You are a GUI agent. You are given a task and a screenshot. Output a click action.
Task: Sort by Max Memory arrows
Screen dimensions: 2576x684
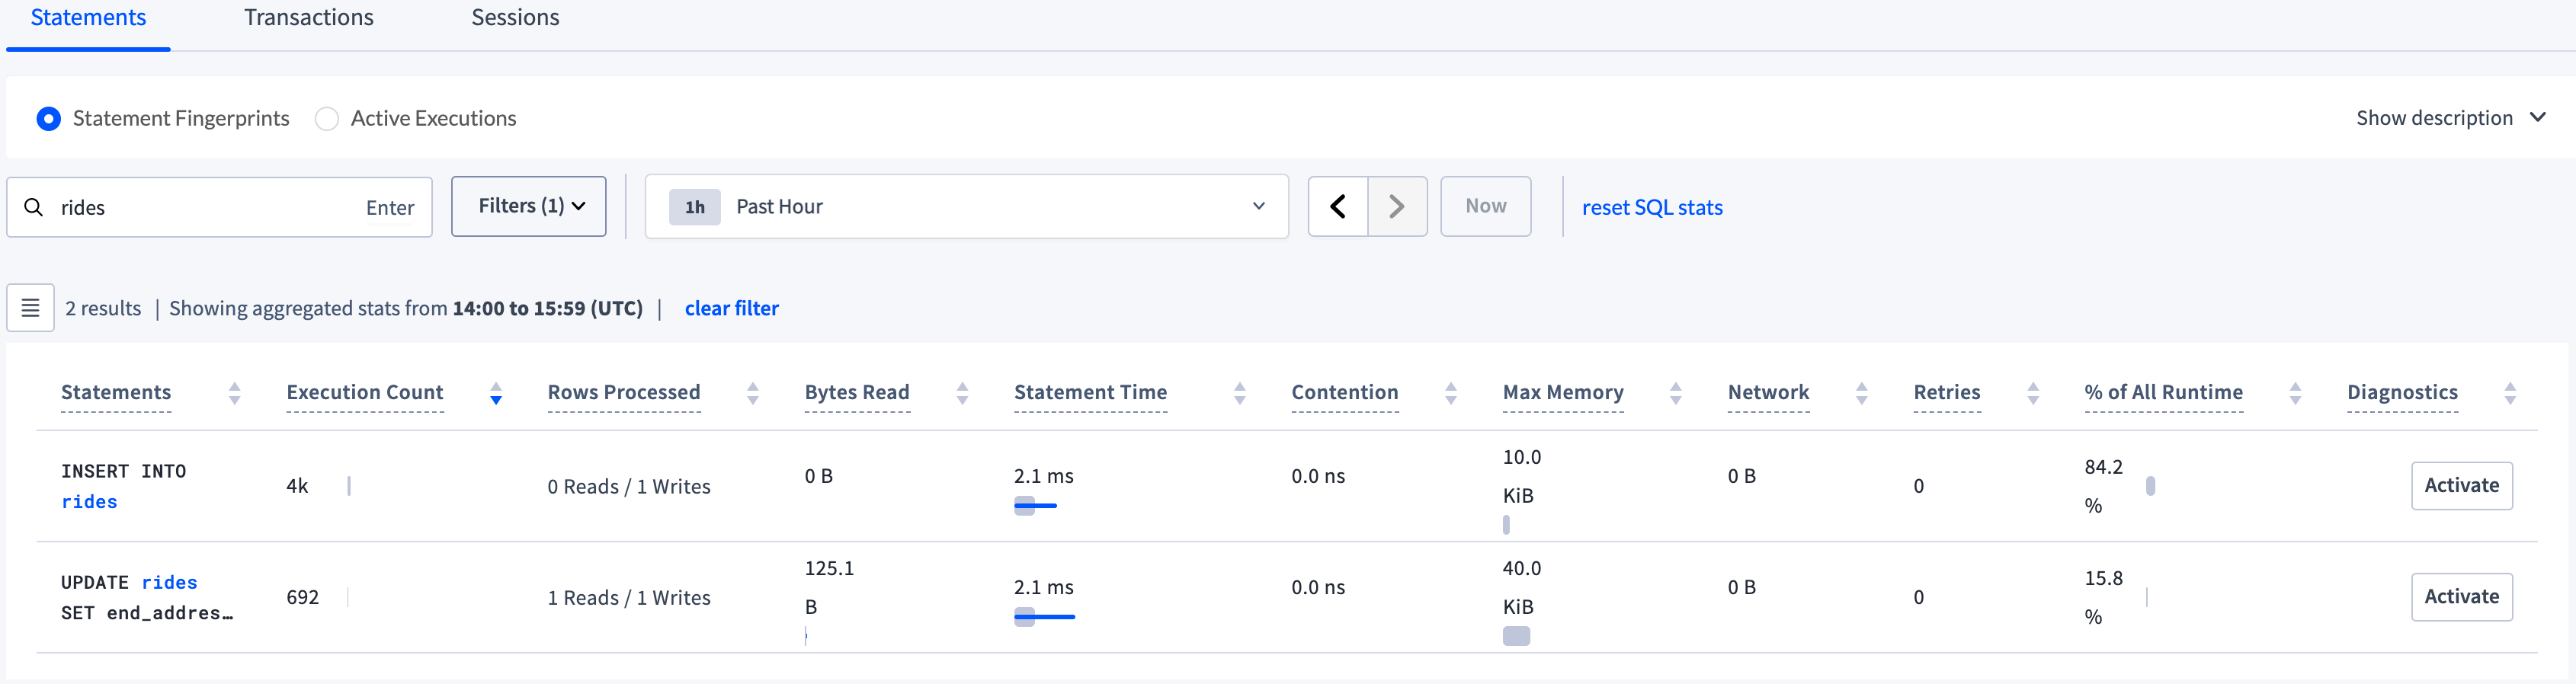[x=1675, y=393]
